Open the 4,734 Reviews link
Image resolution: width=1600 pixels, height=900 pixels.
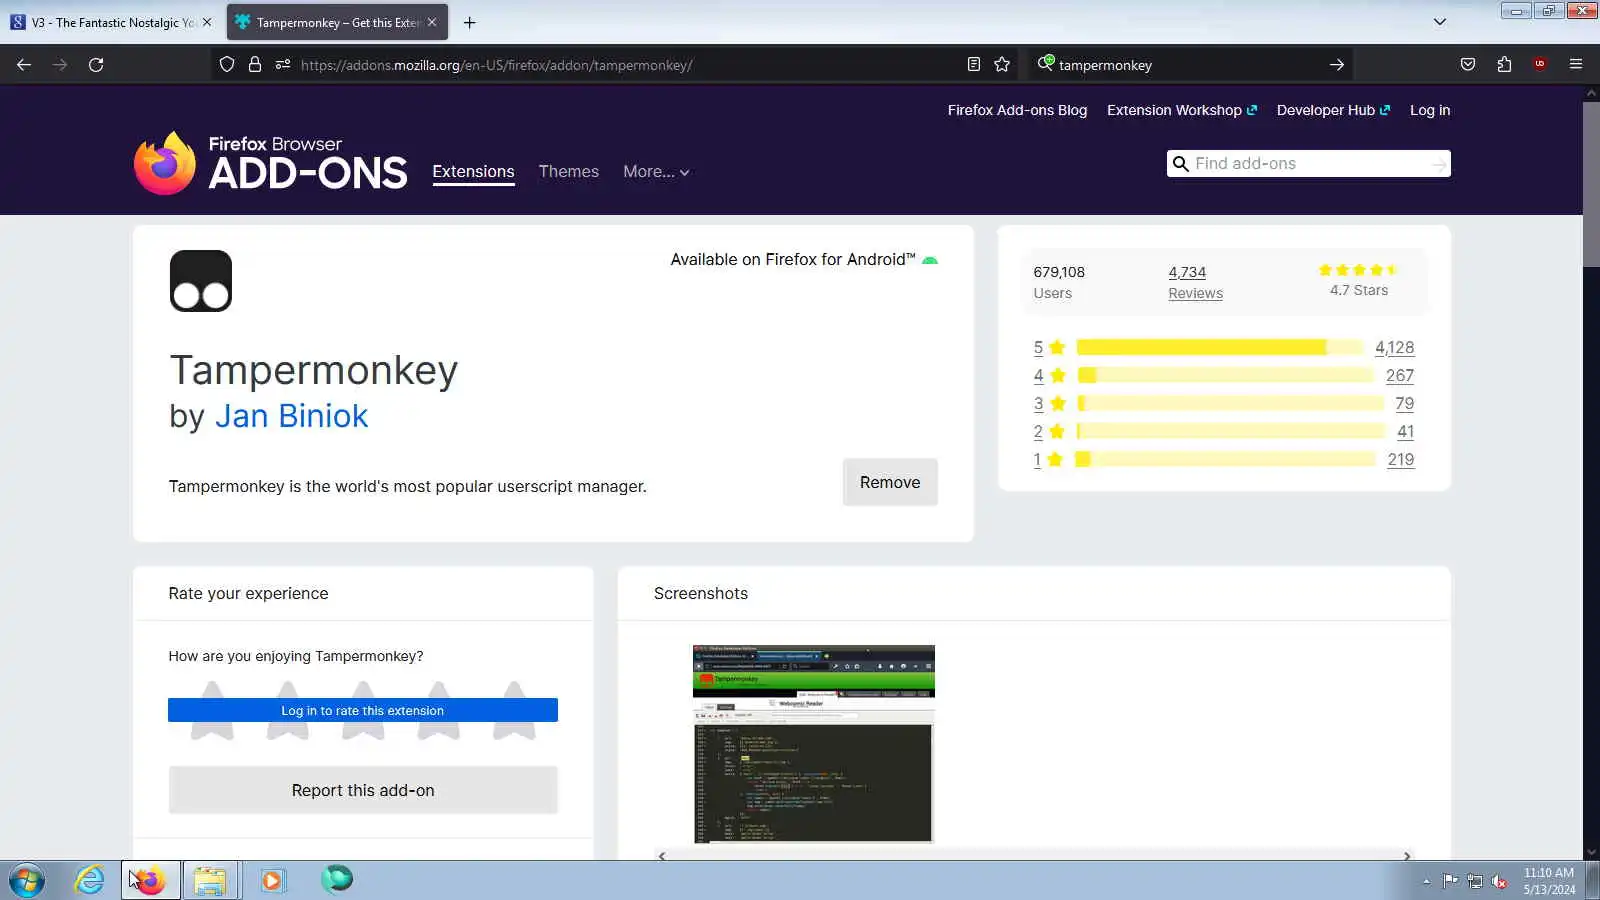tap(1195, 282)
